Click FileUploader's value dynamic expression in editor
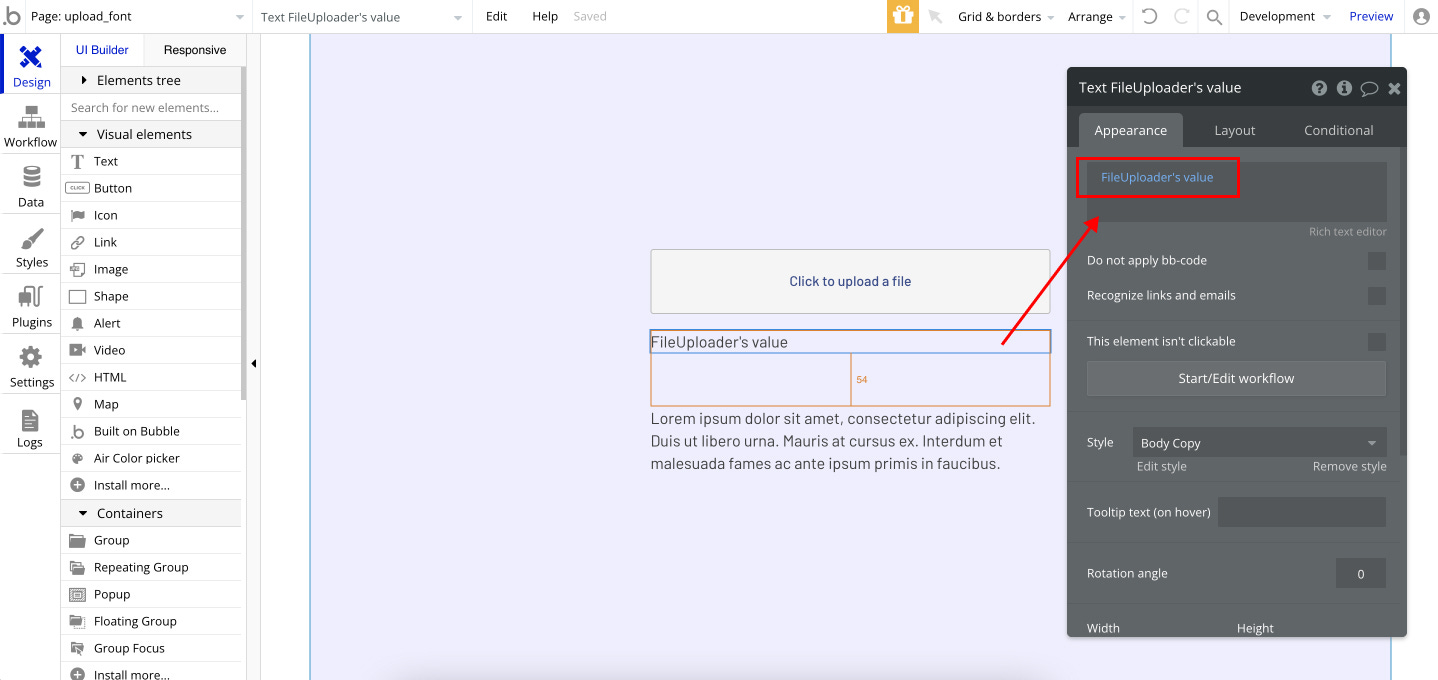Viewport: 1438px width, 680px height. 1157,177
